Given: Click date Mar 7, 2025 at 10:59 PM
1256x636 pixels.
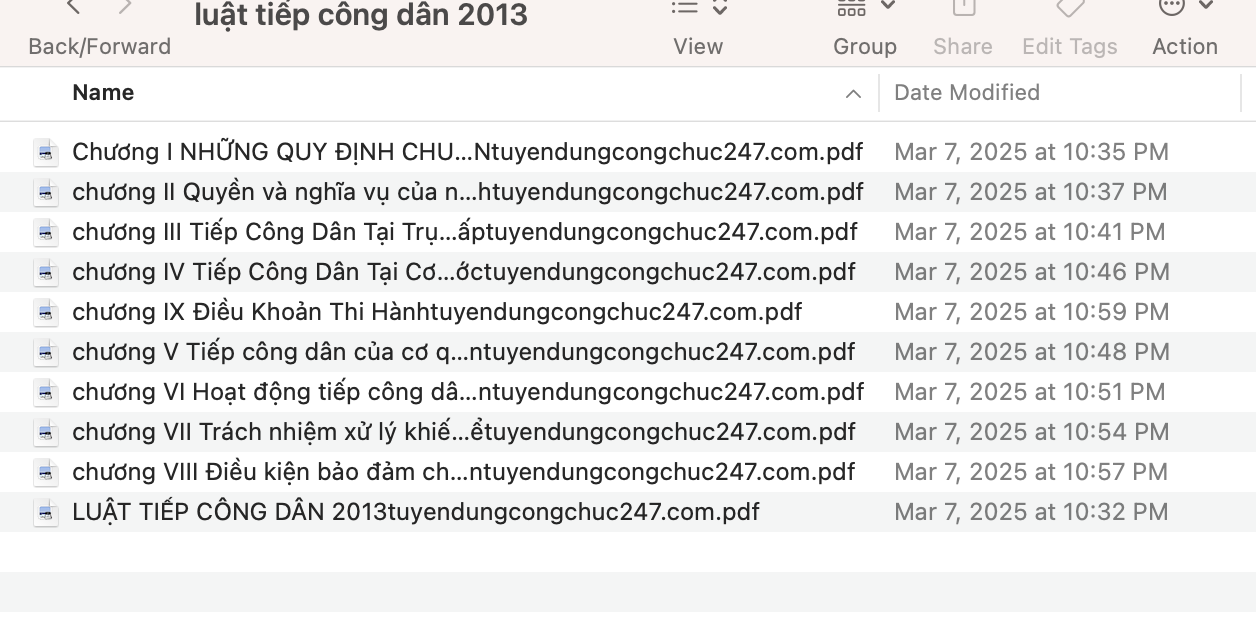Looking at the screenshot, I should point(1031,312).
